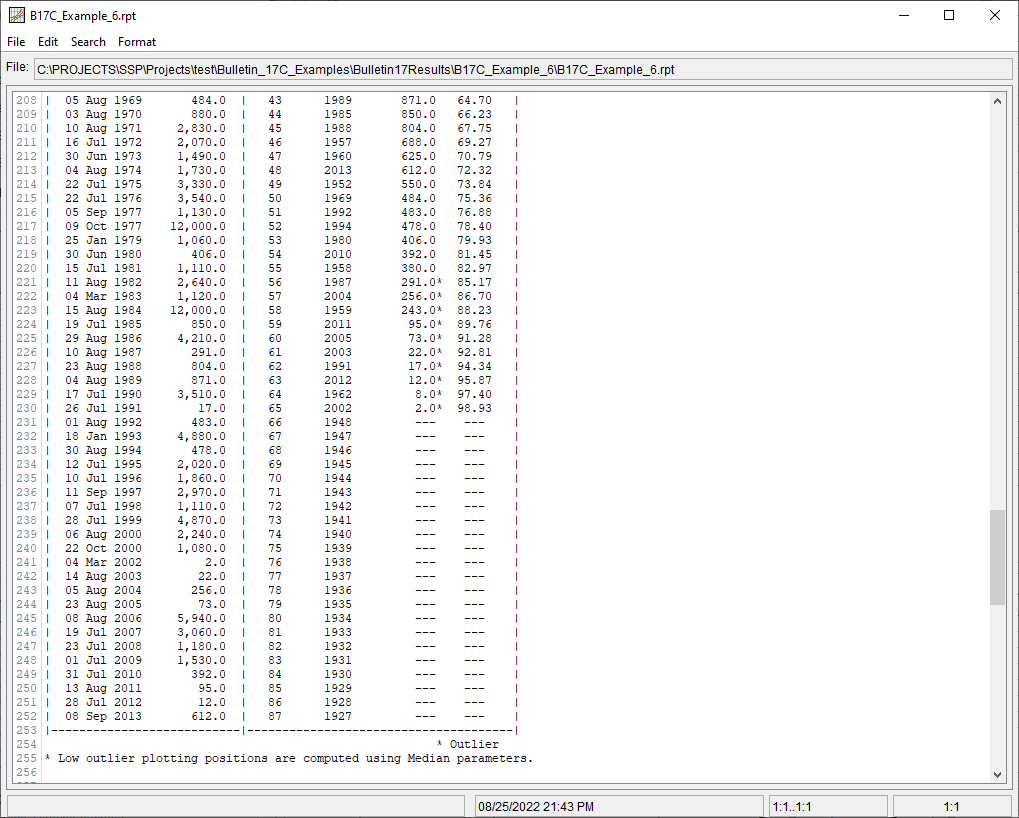Click the flow value 3,060.0
The image size is (1019, 818).
coord(201,632)
